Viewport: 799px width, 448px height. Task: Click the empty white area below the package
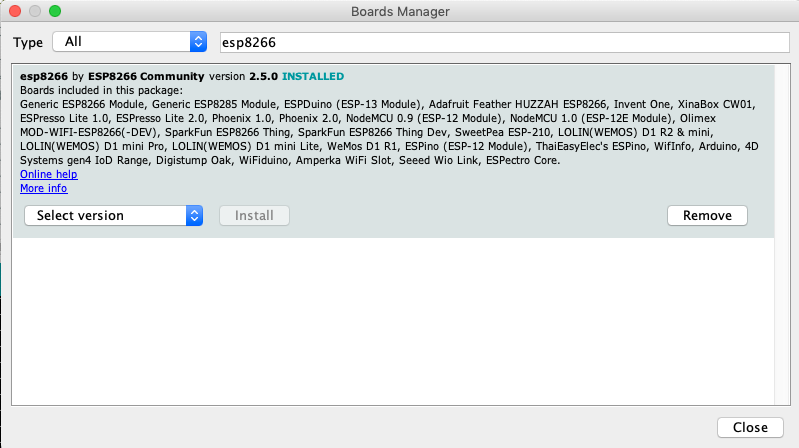pos(390,320)
